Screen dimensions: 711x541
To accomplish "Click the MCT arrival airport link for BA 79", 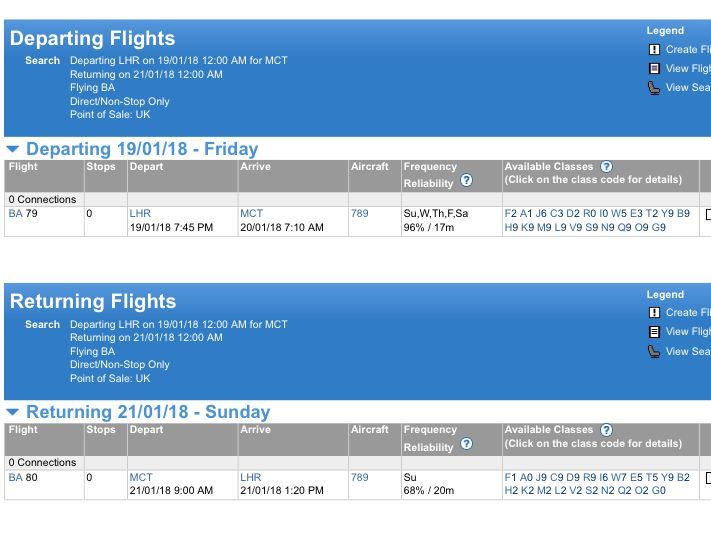I will coord(251,213).
